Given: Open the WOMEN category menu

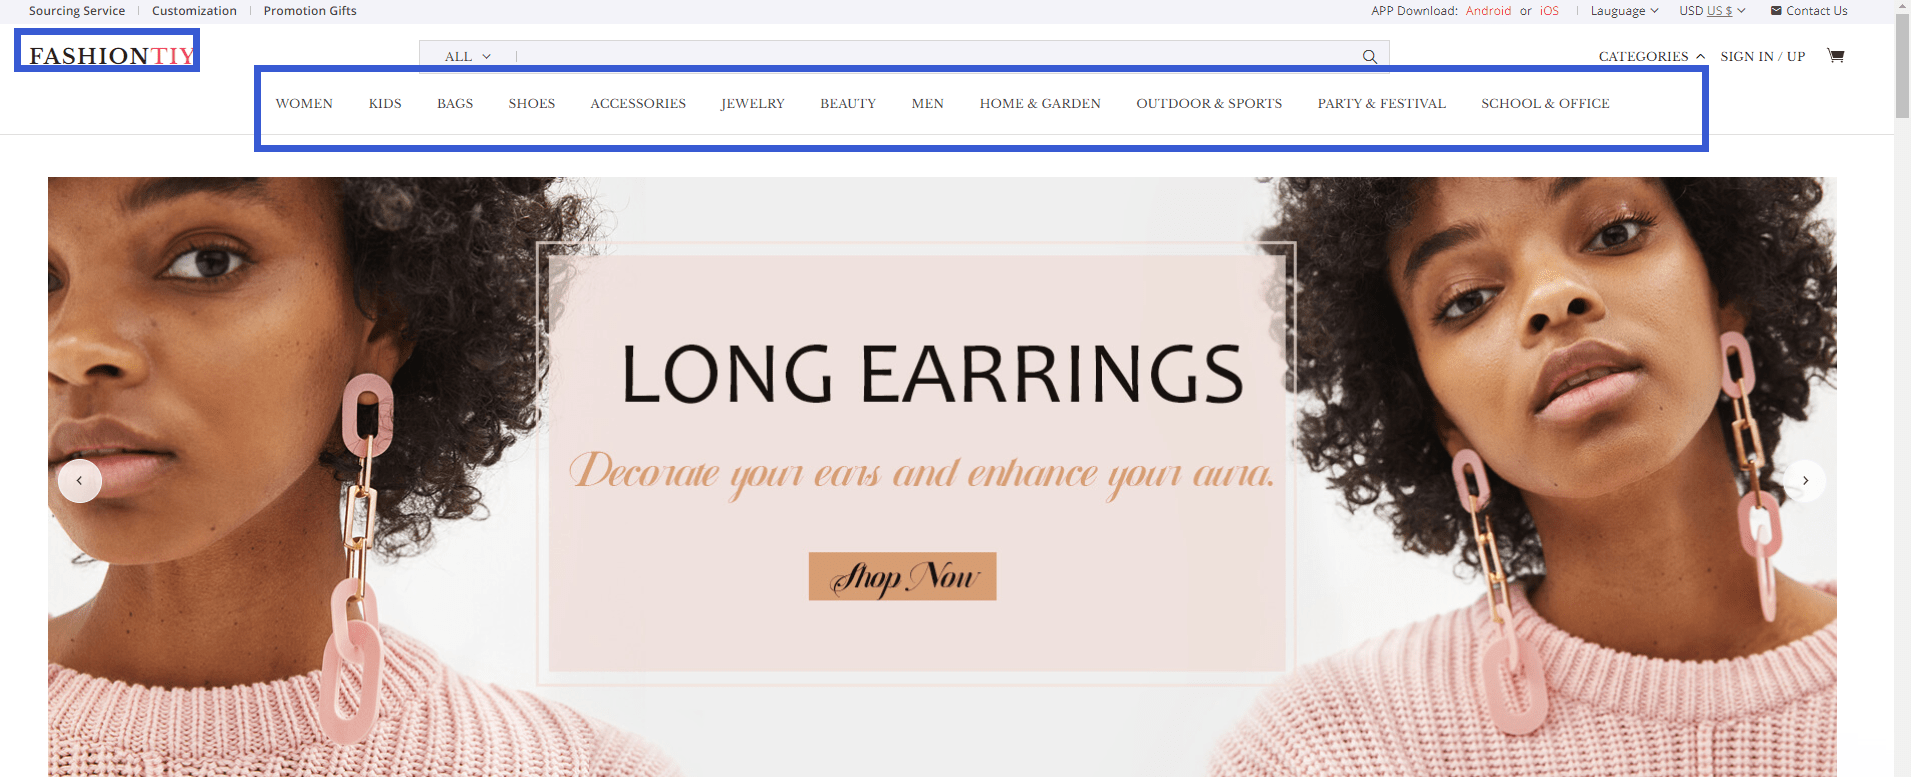Looking at the screenshot, I should (304, 104).
